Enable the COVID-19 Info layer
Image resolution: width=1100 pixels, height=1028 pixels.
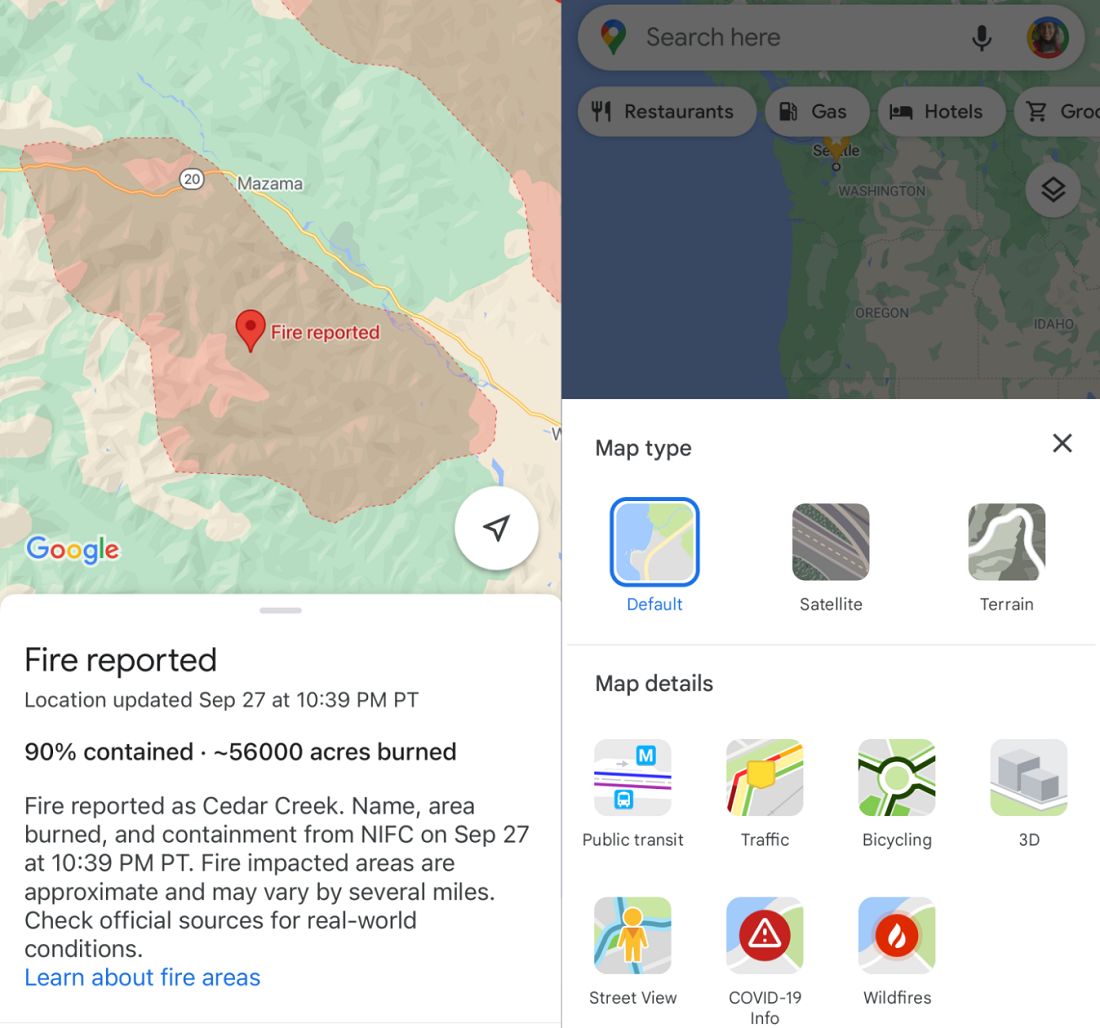tap(765, 936)
